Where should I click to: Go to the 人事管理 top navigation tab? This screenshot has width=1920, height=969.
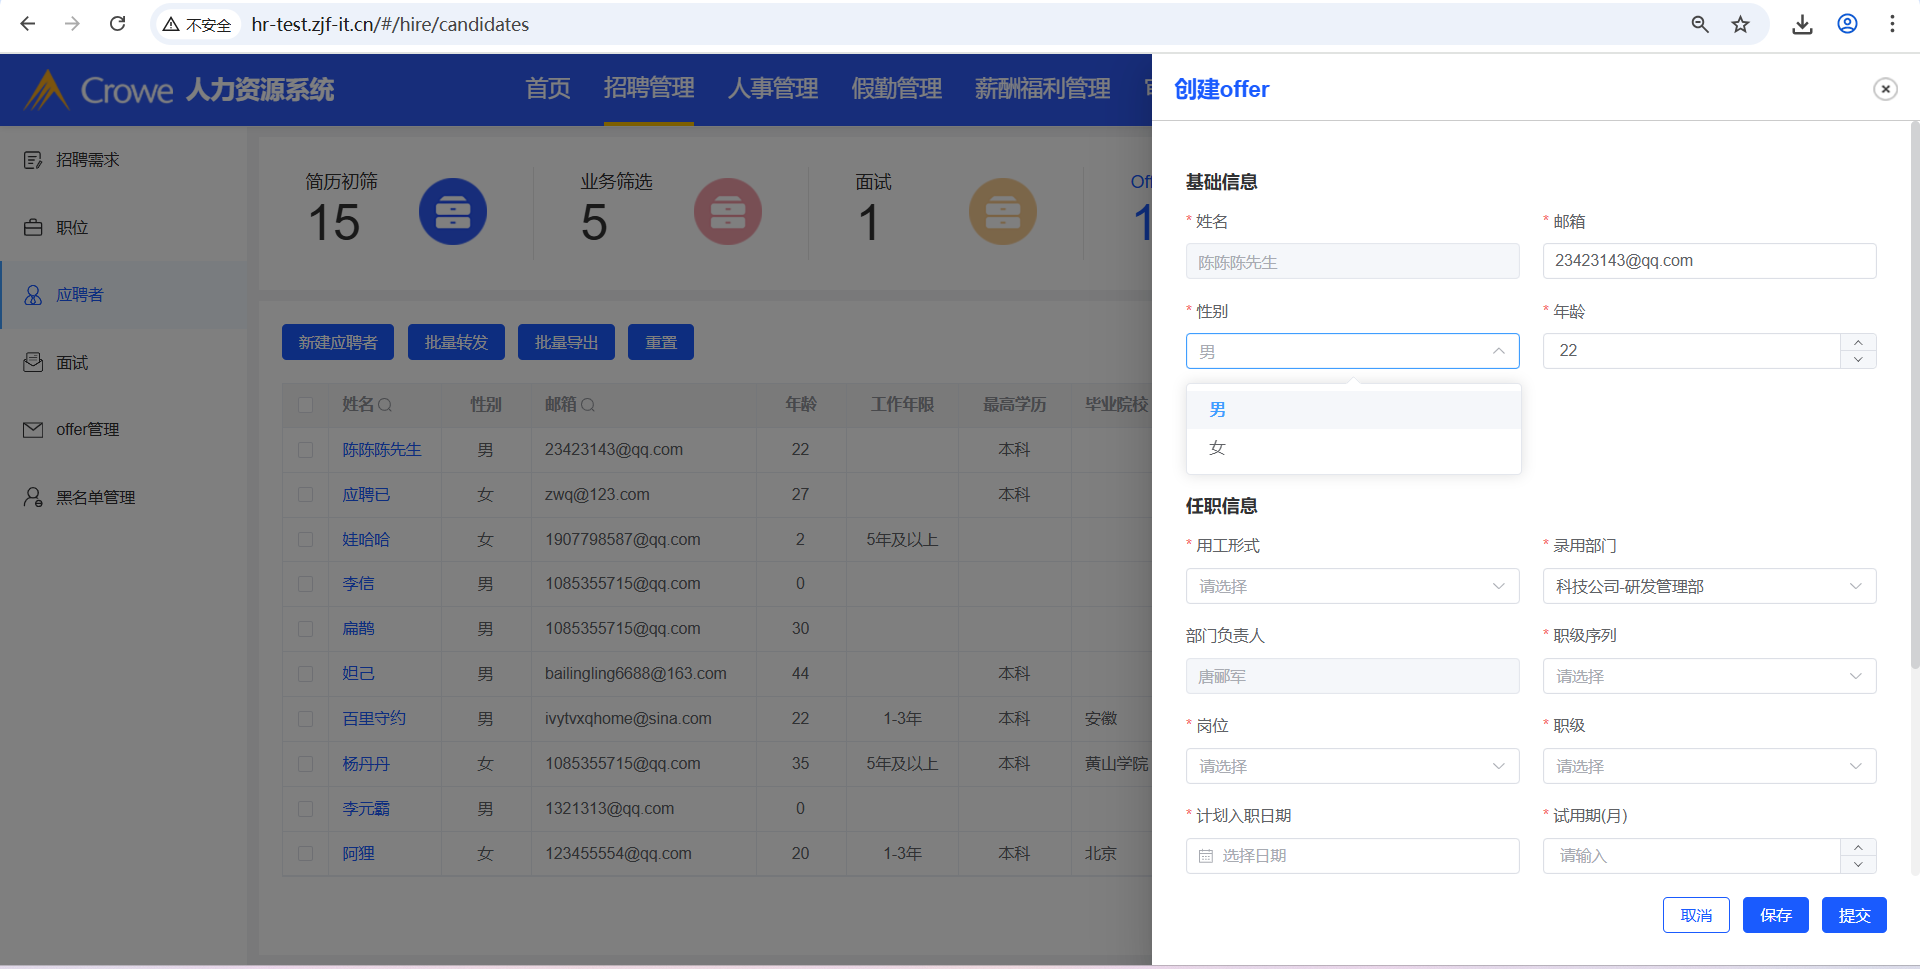(x=772, y=89)
